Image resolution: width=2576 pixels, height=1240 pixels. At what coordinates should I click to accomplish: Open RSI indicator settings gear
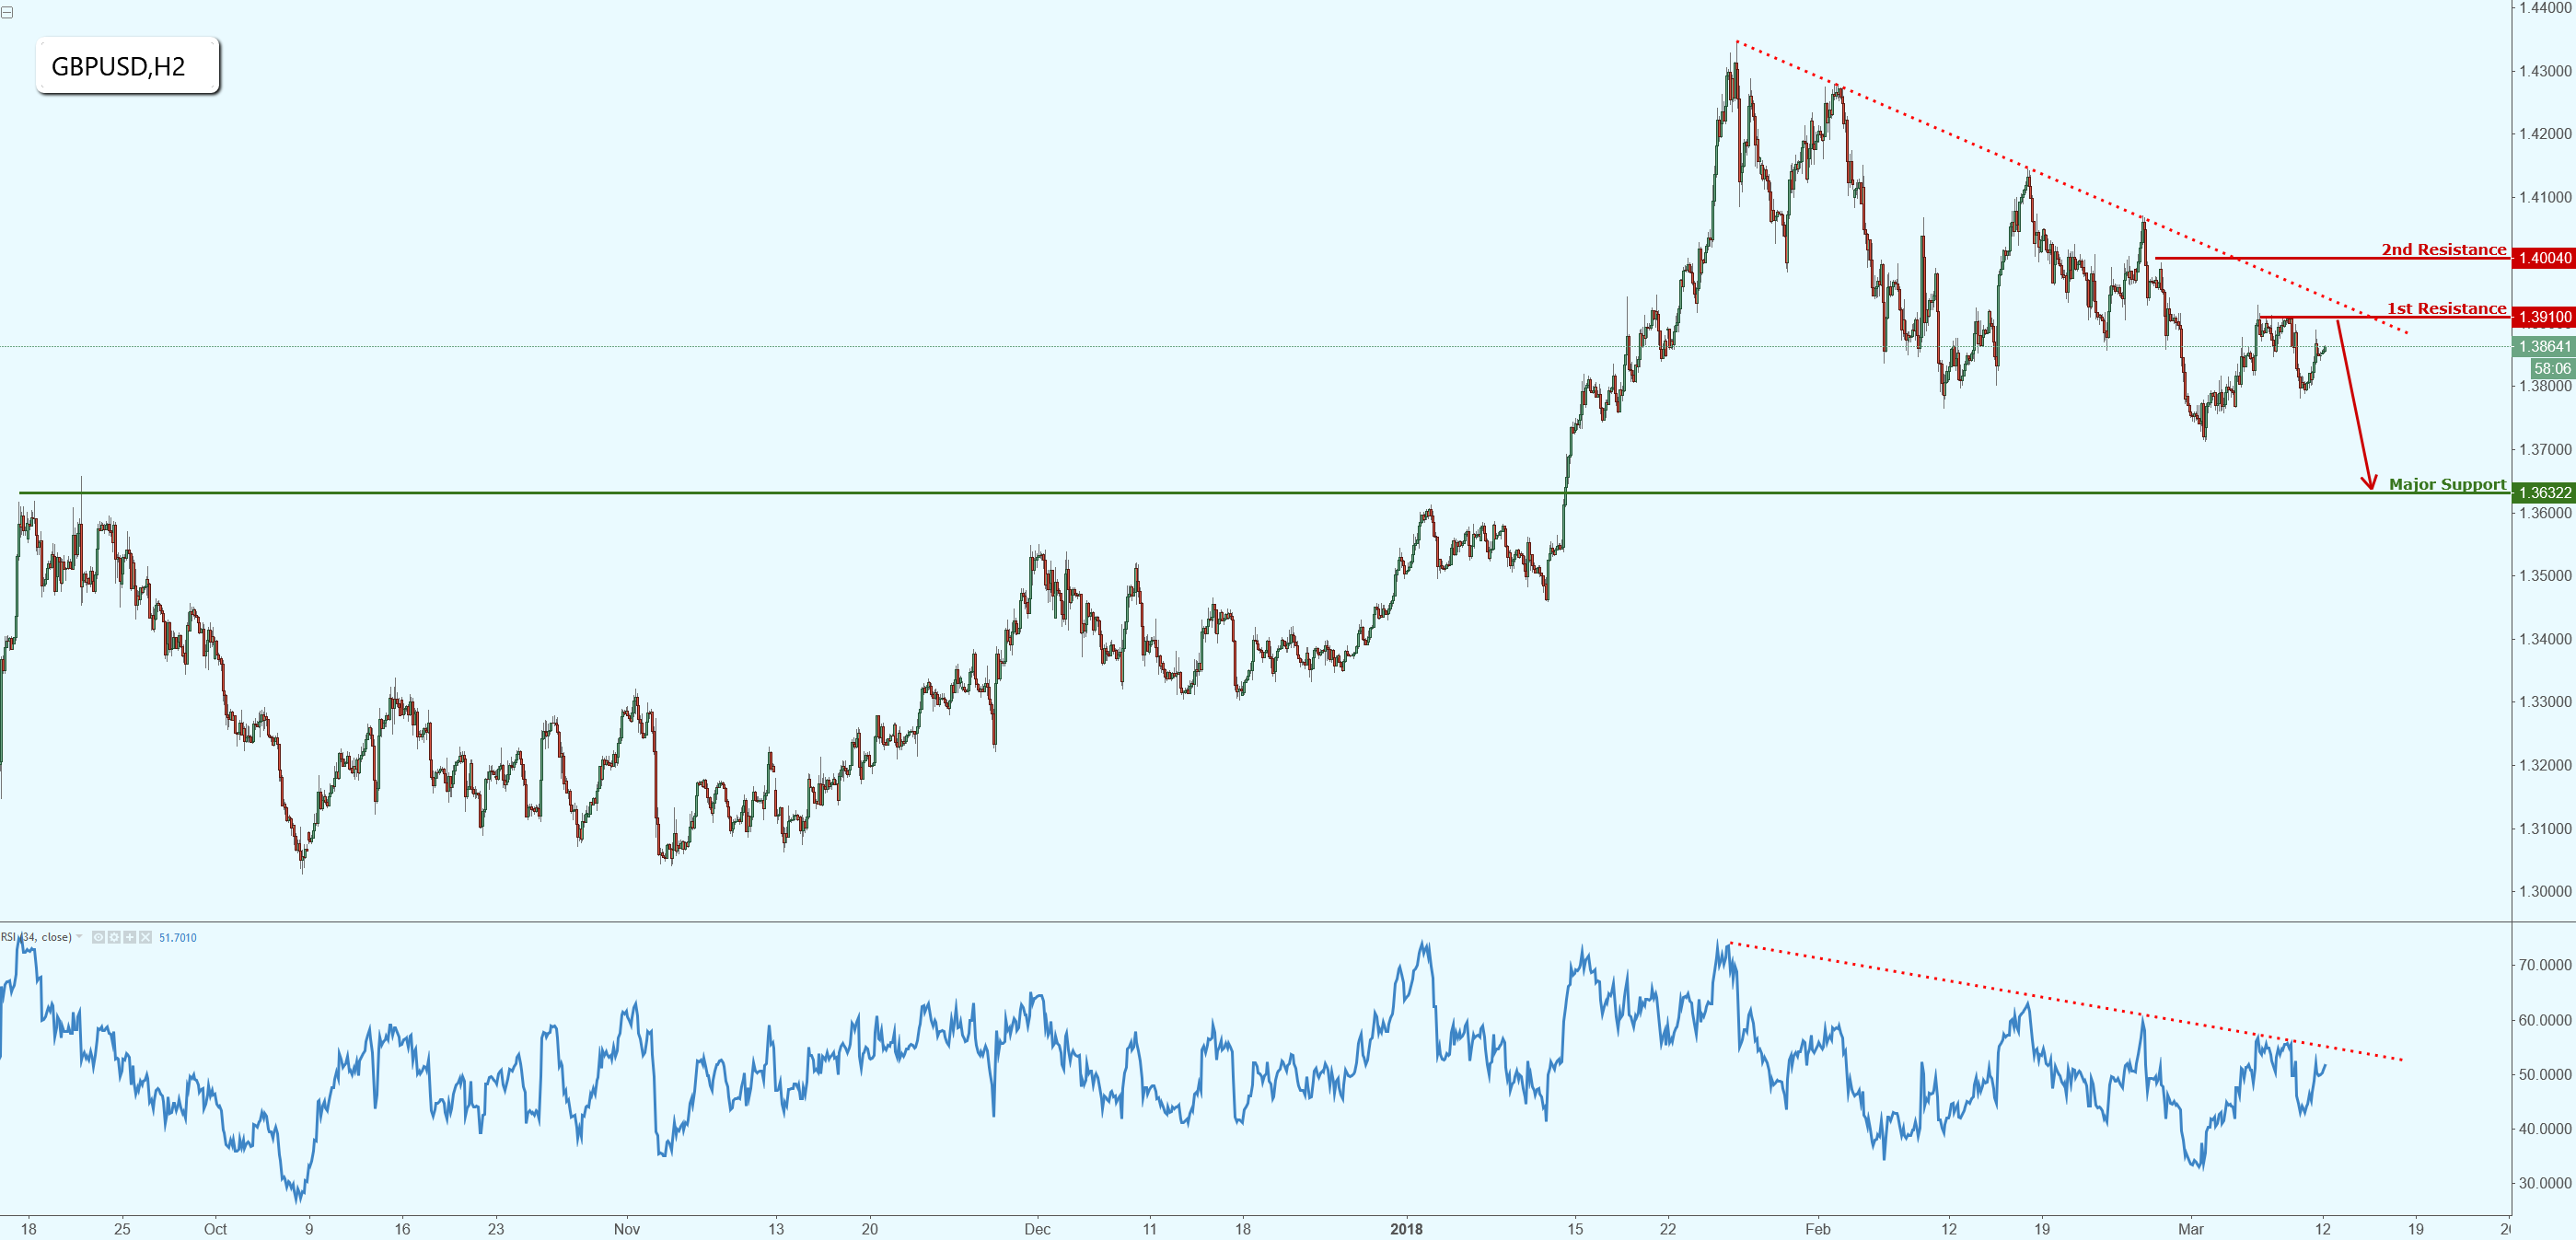(x=114, y=937)
